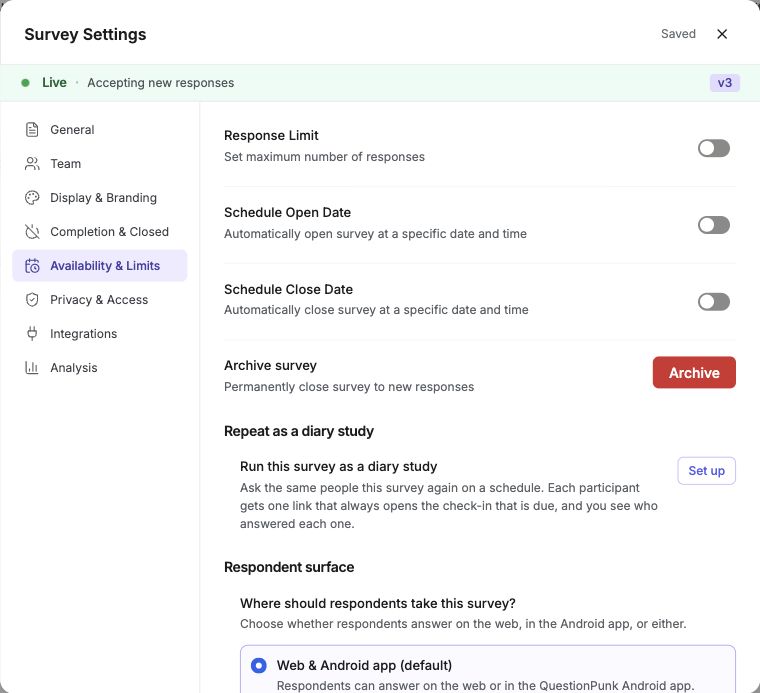Click 'Set maximum number of responses' text
The height and width of the screenshot is (693, 760).
(x=324, y=157)
